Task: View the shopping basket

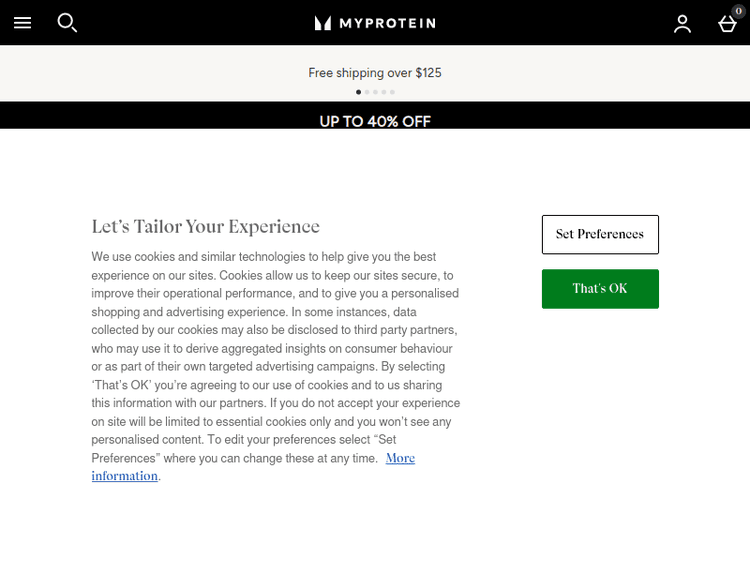Action: coord(727,25)
